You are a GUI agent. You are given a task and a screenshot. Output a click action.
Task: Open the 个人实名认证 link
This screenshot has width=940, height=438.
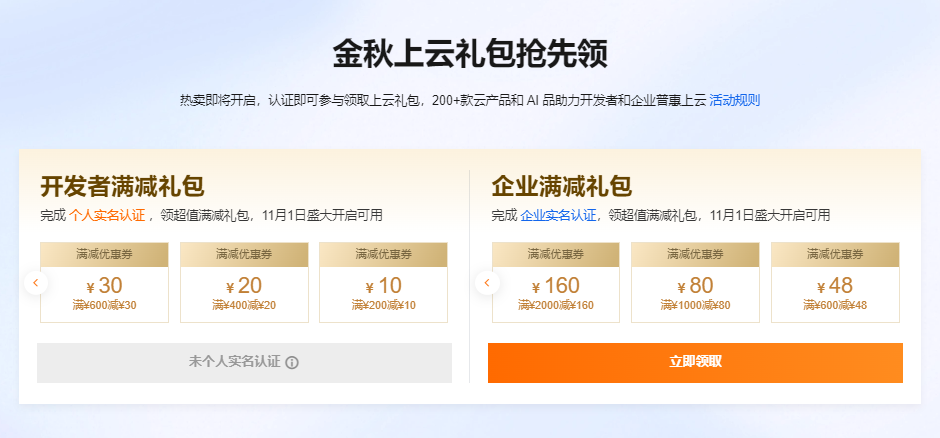click(107, 216)
